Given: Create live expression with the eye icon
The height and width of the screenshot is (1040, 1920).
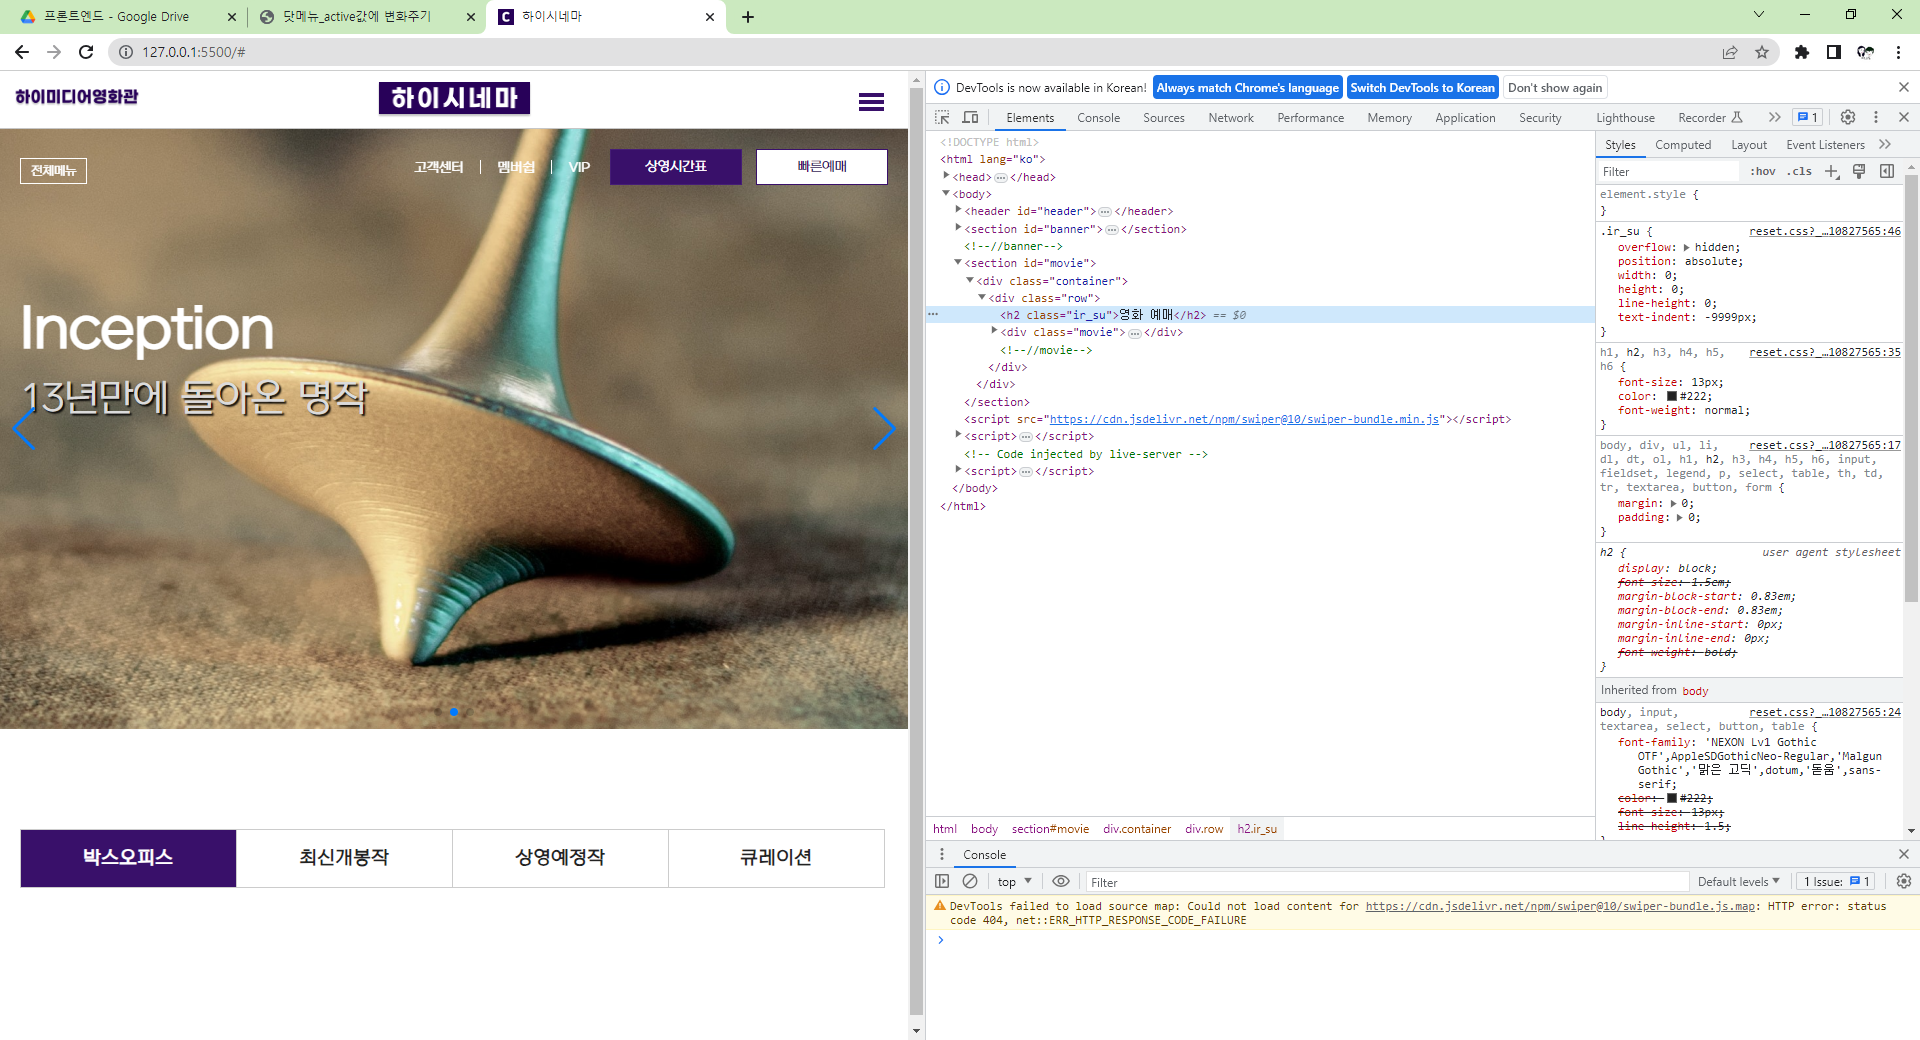Looking at the screenshot, I should tap(1061, 881).
